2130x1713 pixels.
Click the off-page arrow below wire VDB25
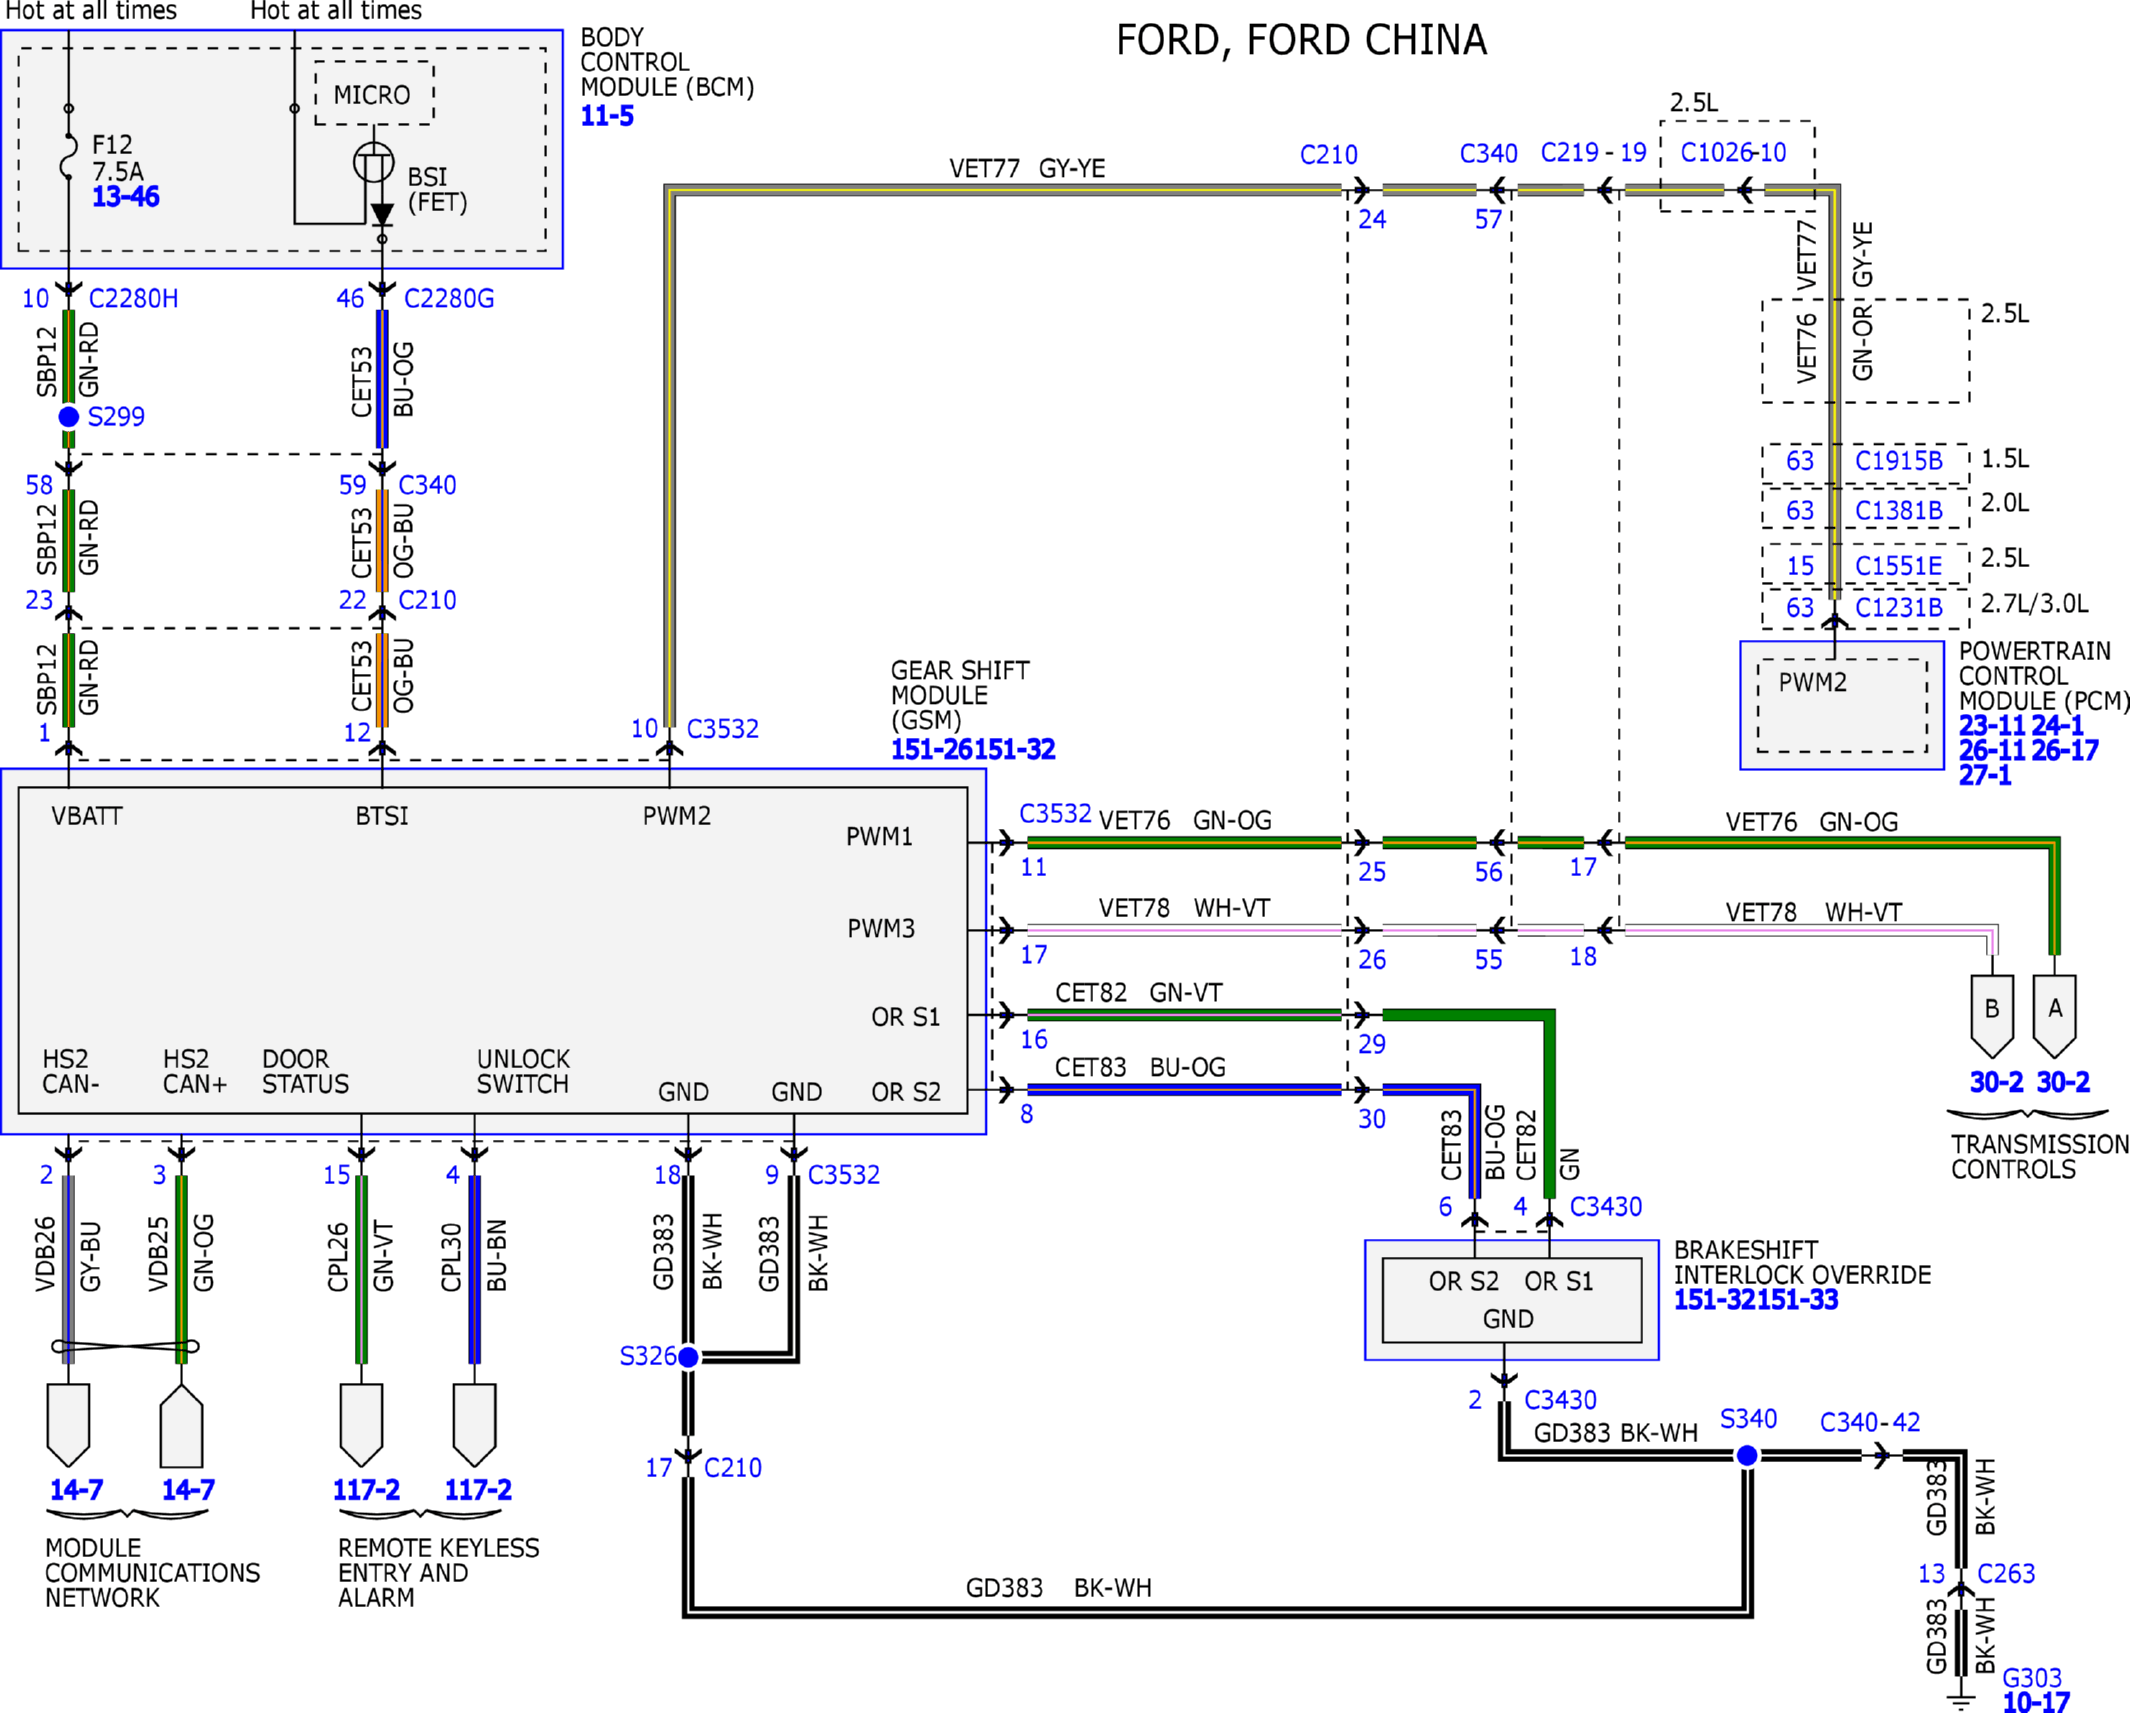point(181,1425)
